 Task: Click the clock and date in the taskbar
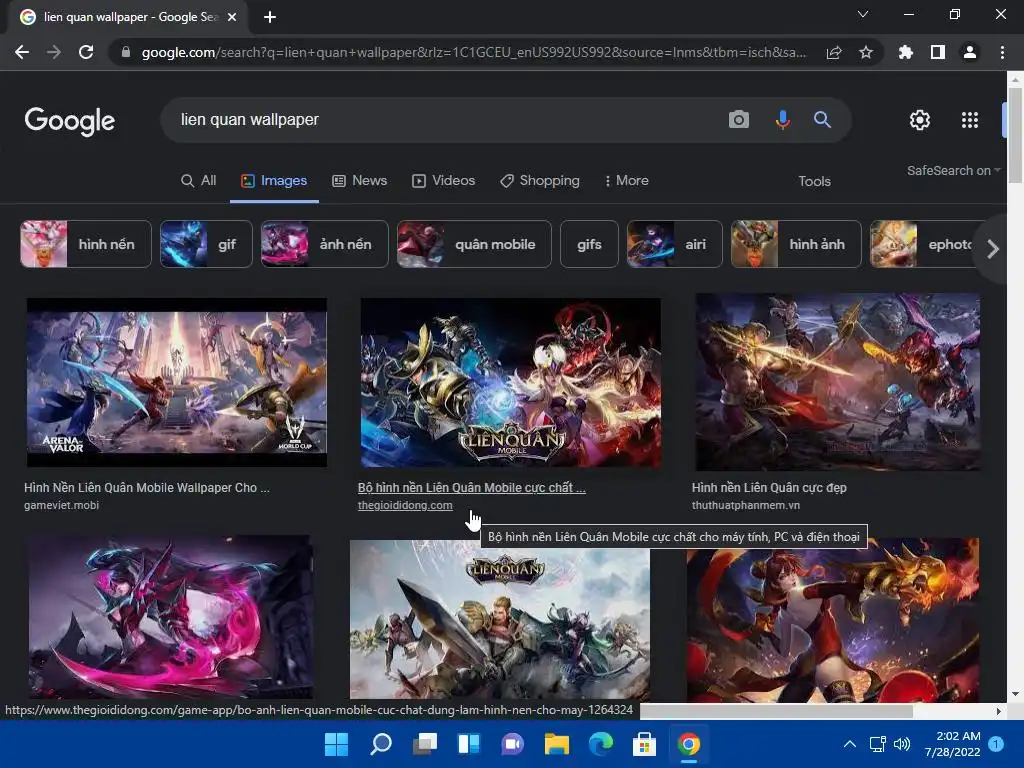[x=952, y=744]
